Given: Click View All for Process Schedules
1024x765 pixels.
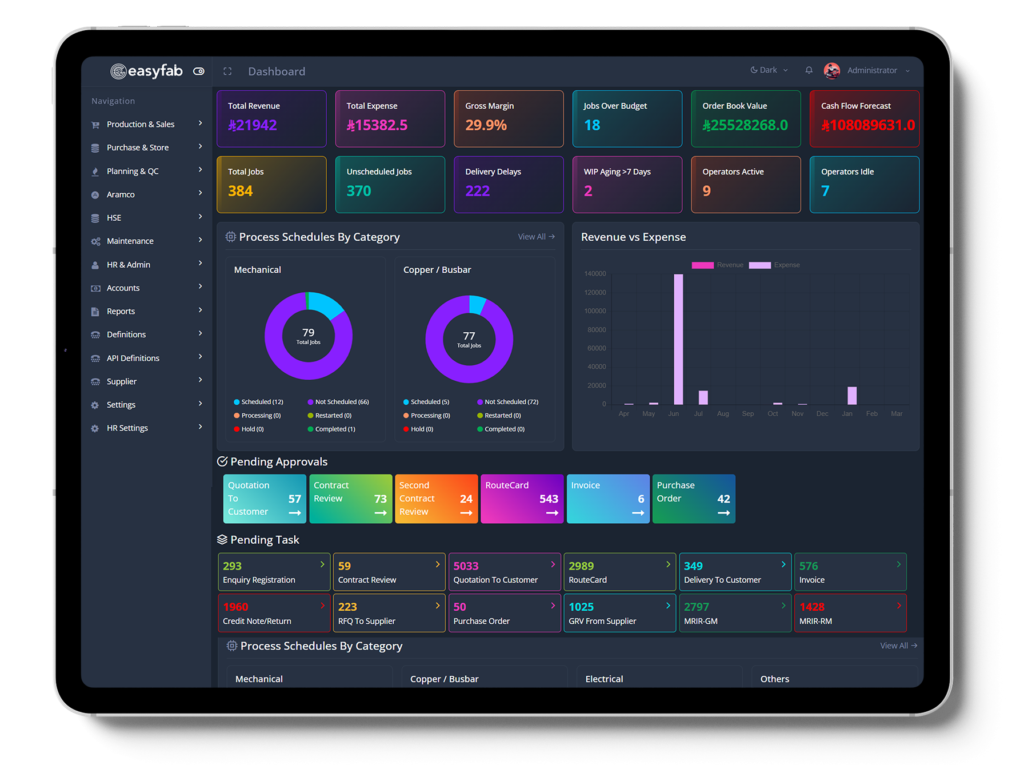Looking at the screenshot, I should coord(536,237).
